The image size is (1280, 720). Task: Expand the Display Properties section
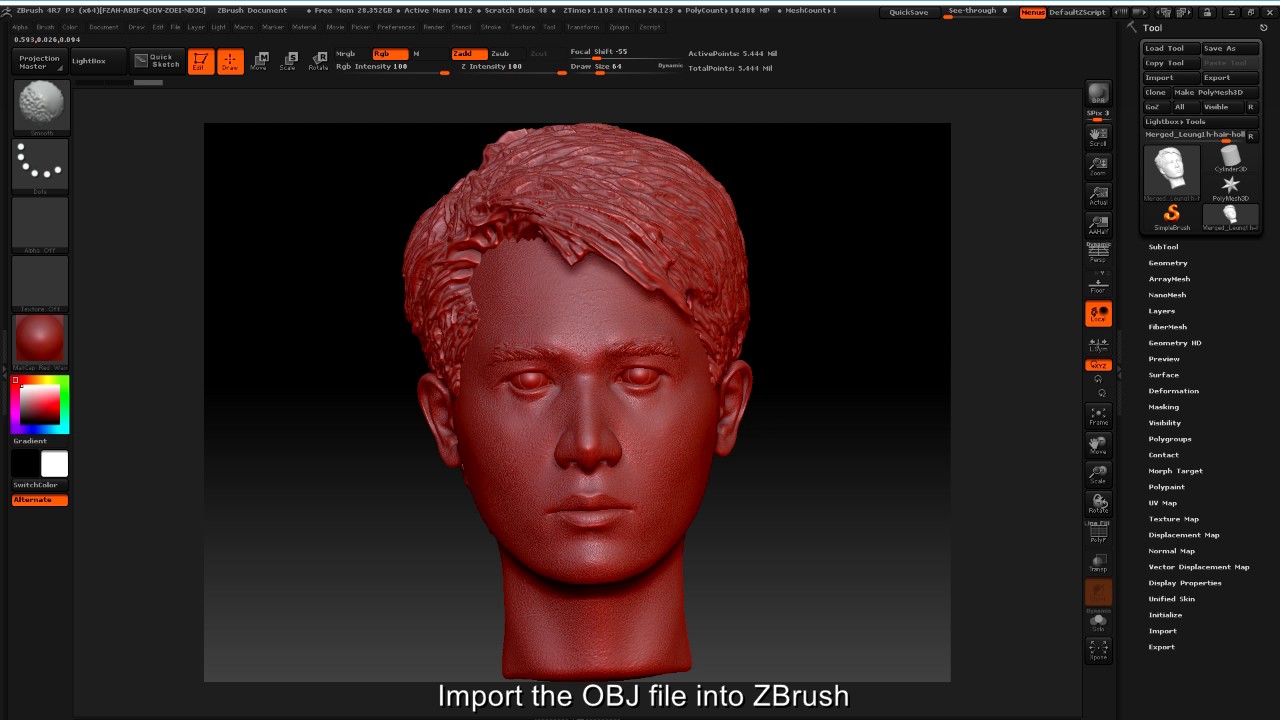tap(1185, 583)
